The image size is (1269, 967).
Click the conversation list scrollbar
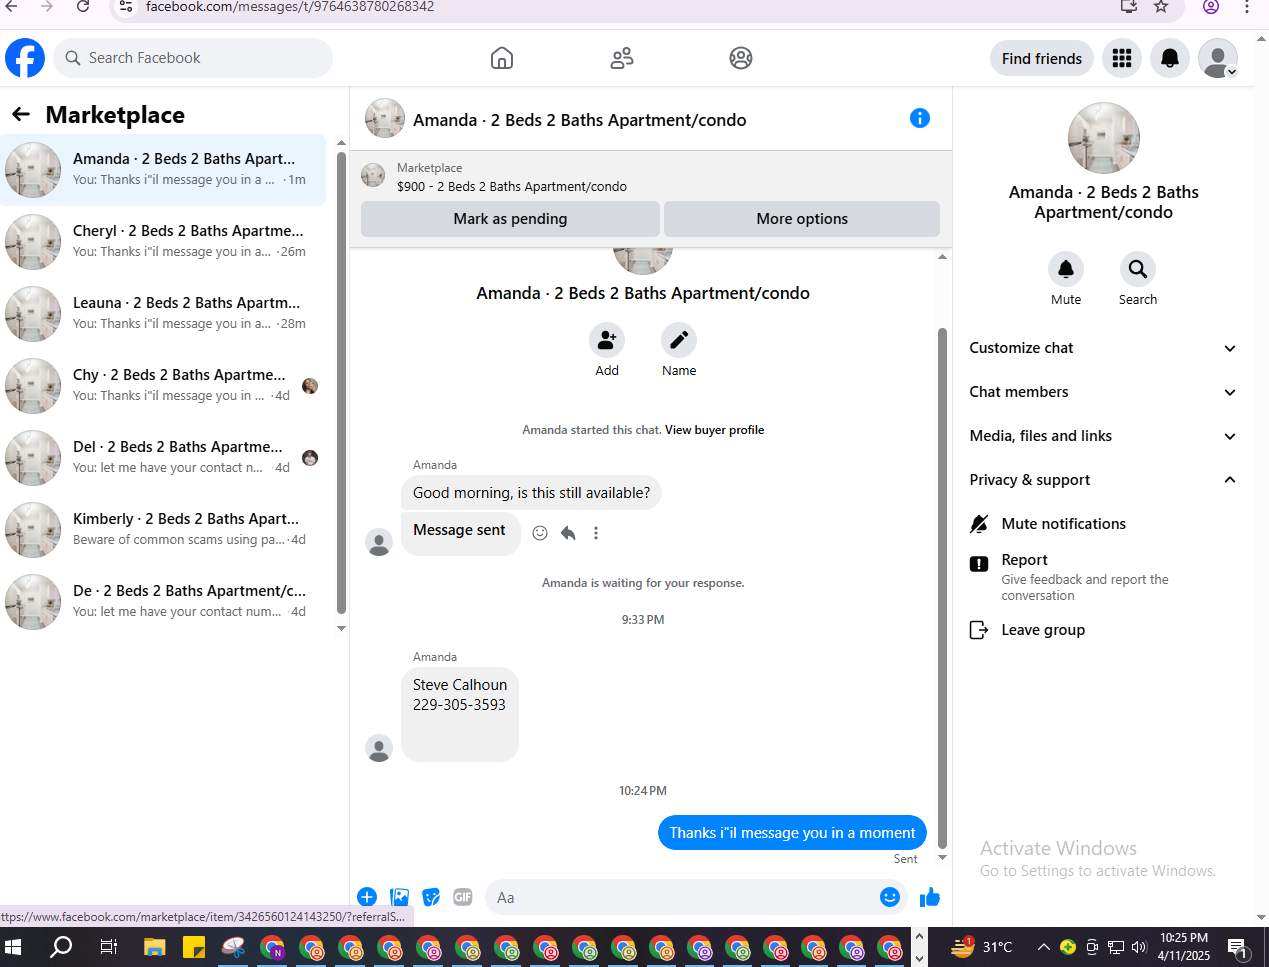(341, 383)
